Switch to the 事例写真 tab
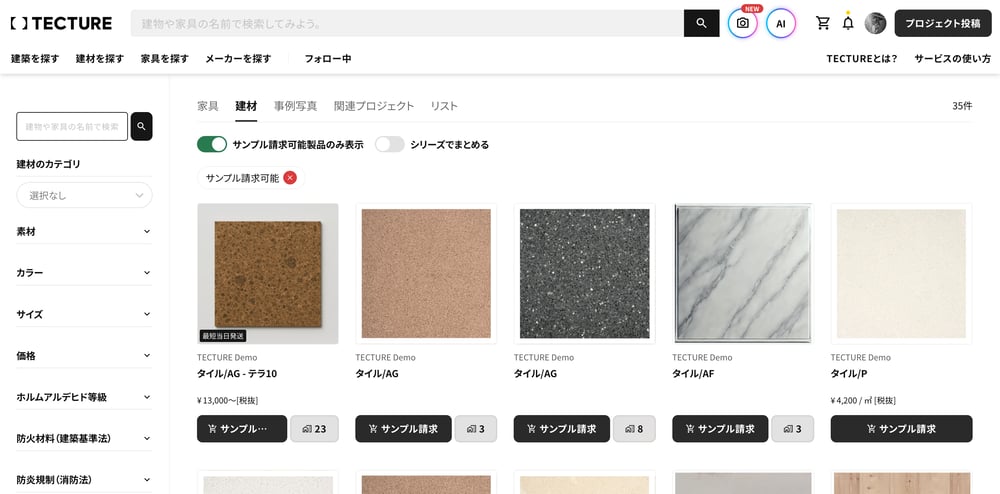The image size is (1000, 494). click(x=295, y=106)
